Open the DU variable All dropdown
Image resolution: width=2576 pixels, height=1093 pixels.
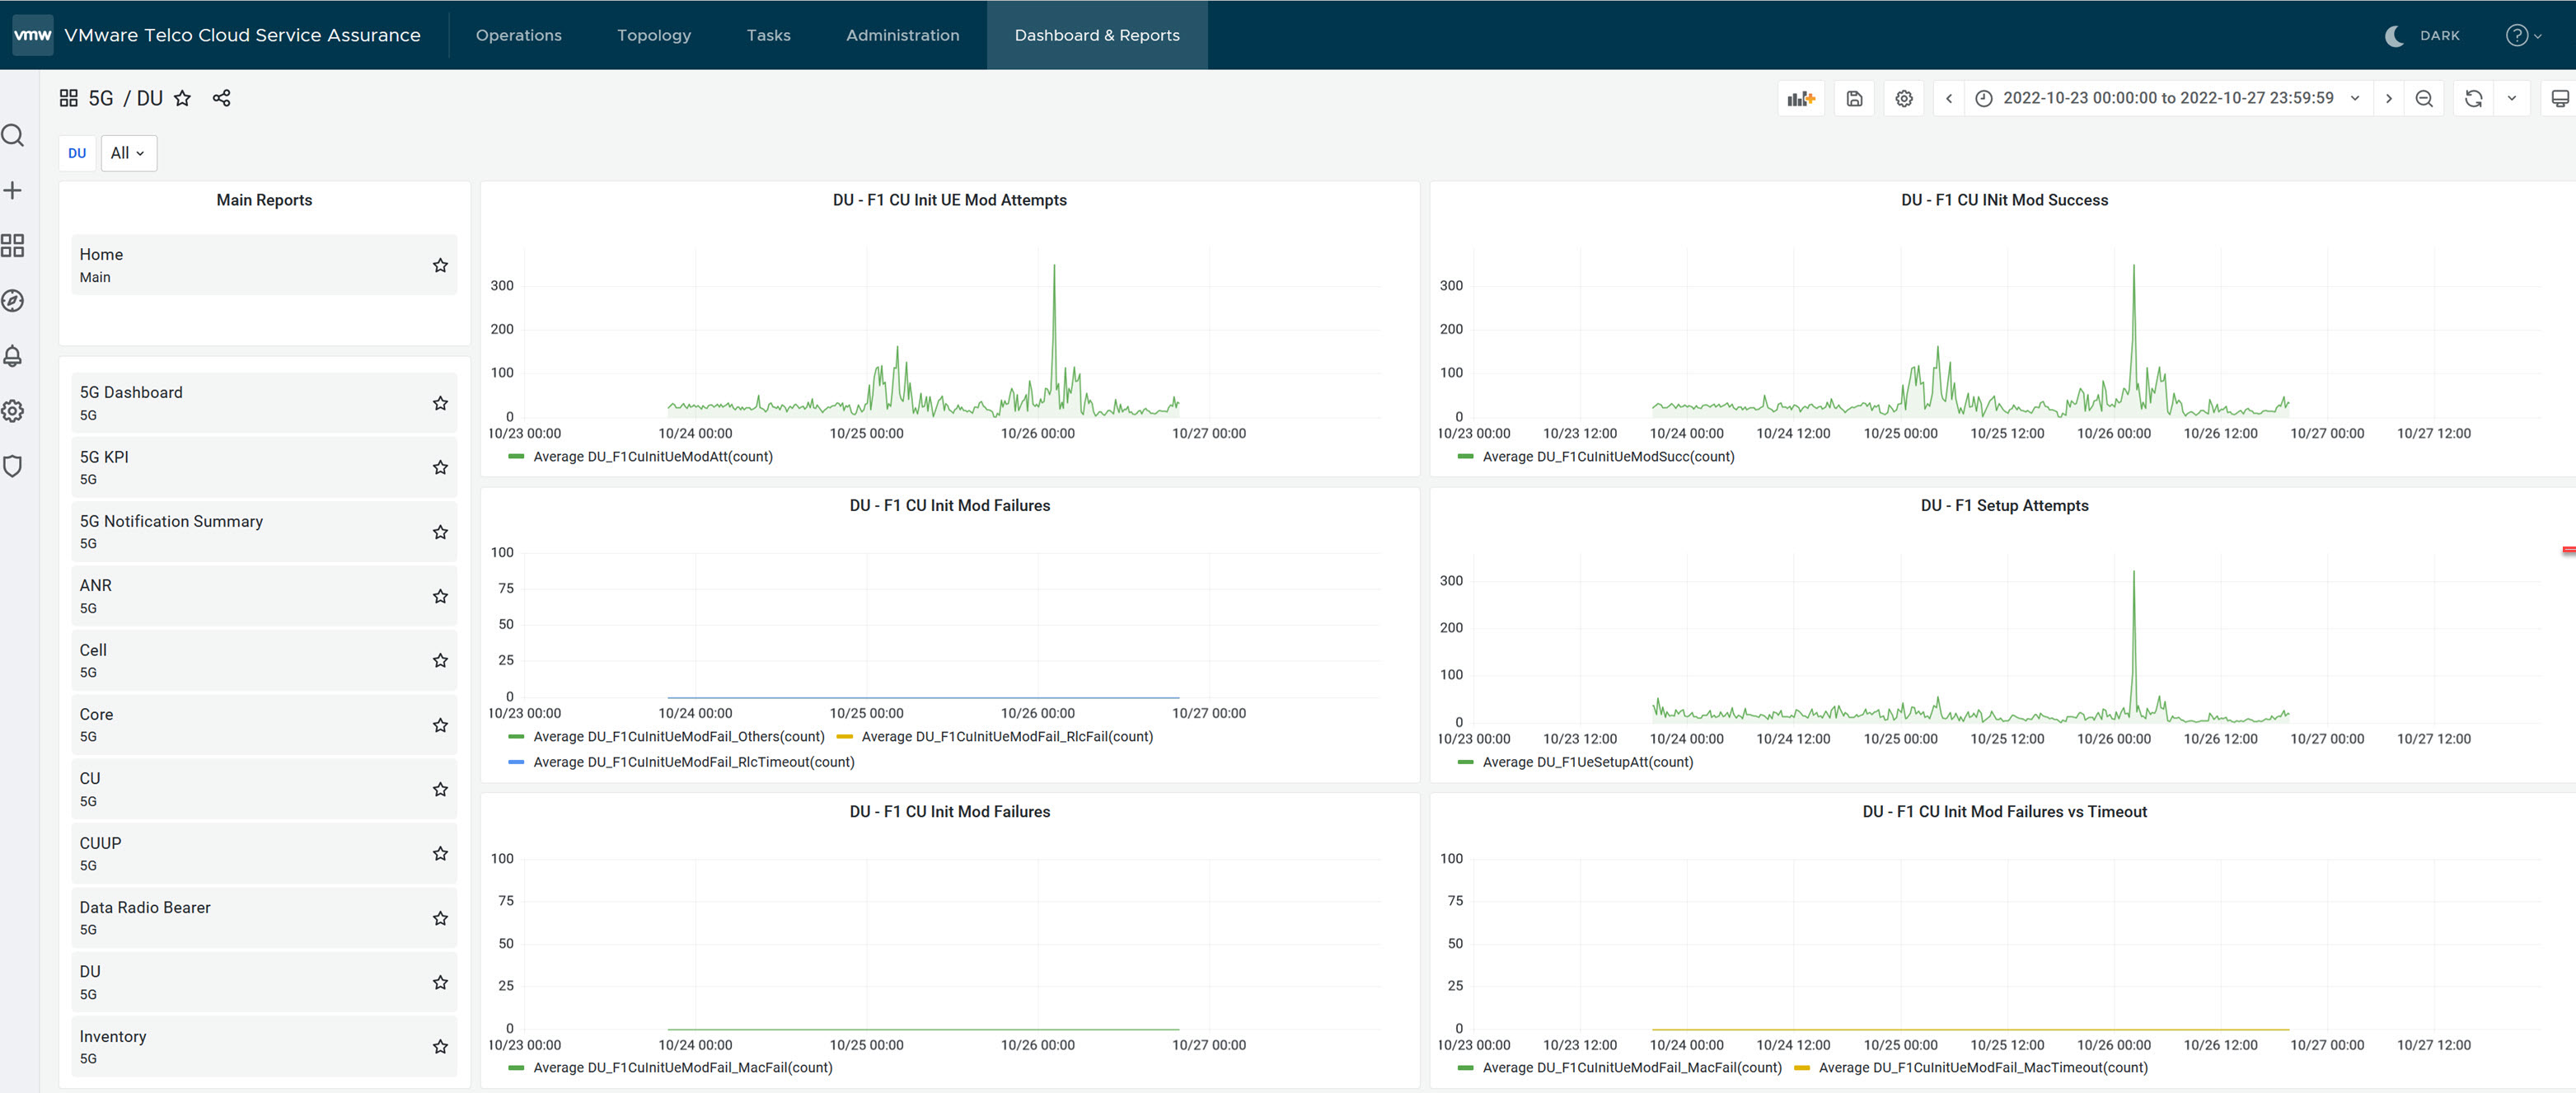pos(129,153)
